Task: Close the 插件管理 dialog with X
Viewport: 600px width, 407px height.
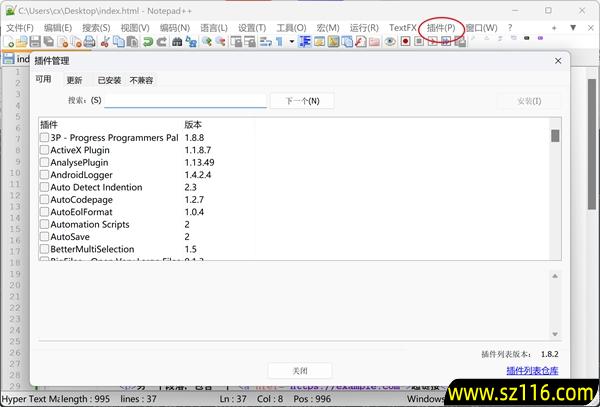Action: (x=558, y=61)
